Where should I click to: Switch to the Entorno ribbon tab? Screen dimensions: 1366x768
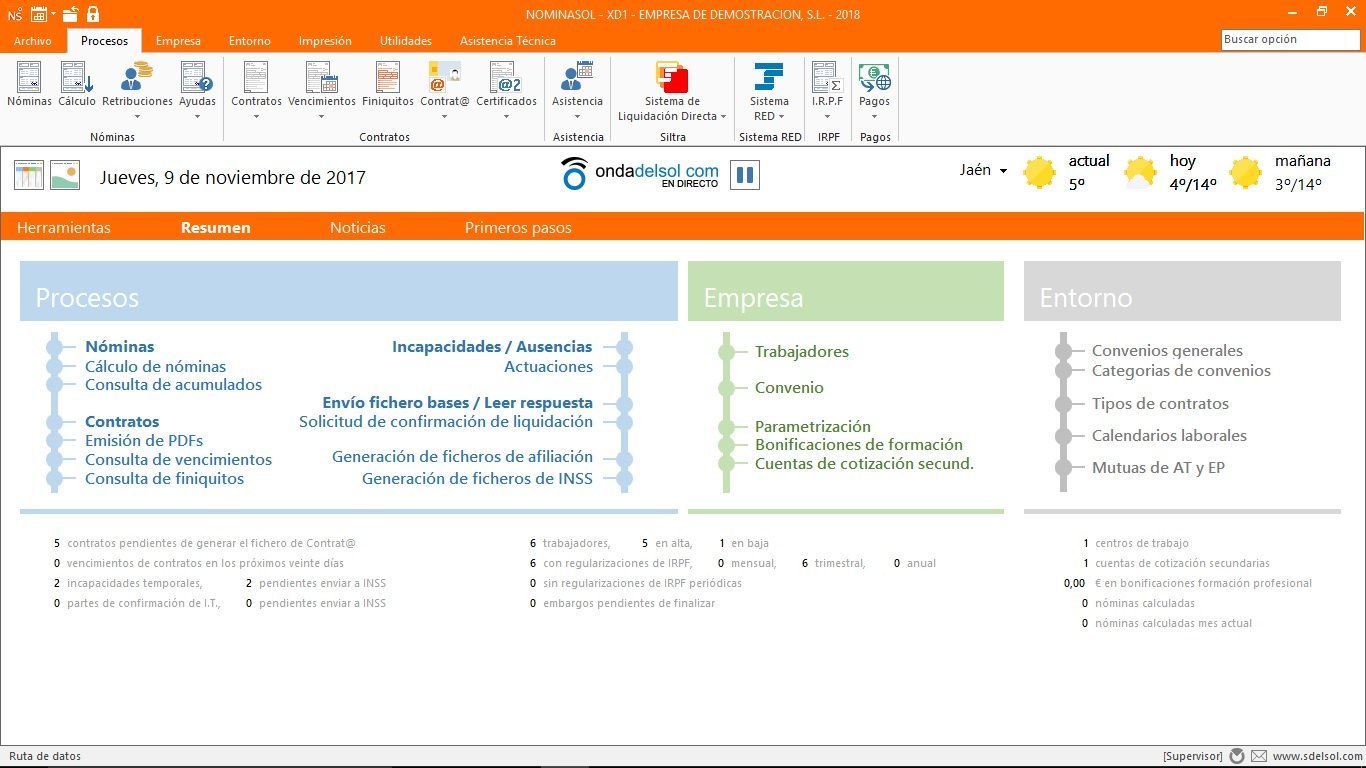pos(249,41)
